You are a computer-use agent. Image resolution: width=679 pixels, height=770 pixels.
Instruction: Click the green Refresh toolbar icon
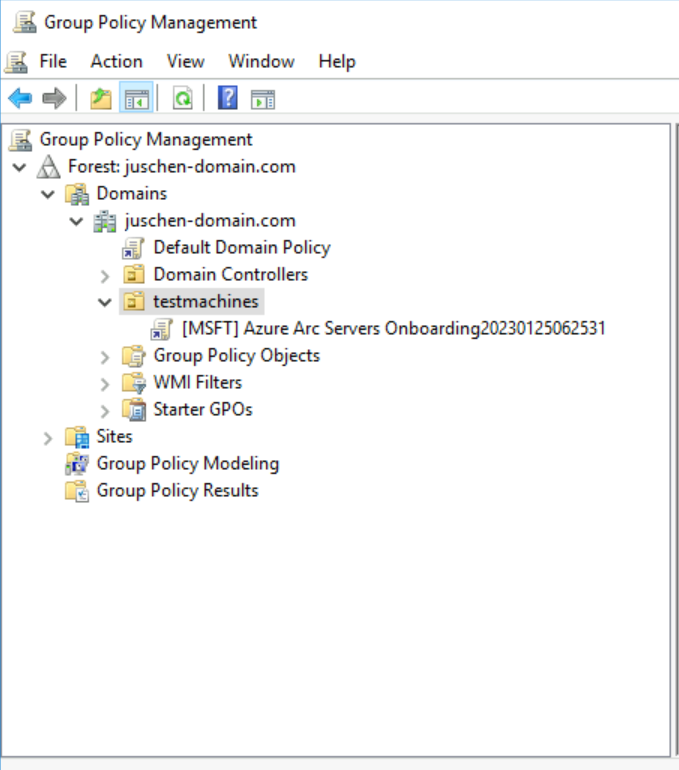(x=183, y=98)
